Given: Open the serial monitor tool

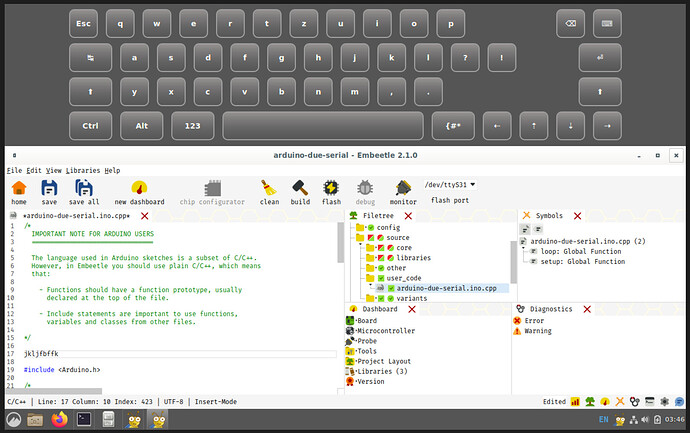Looking at the screenshot, I should pos(403,189).
